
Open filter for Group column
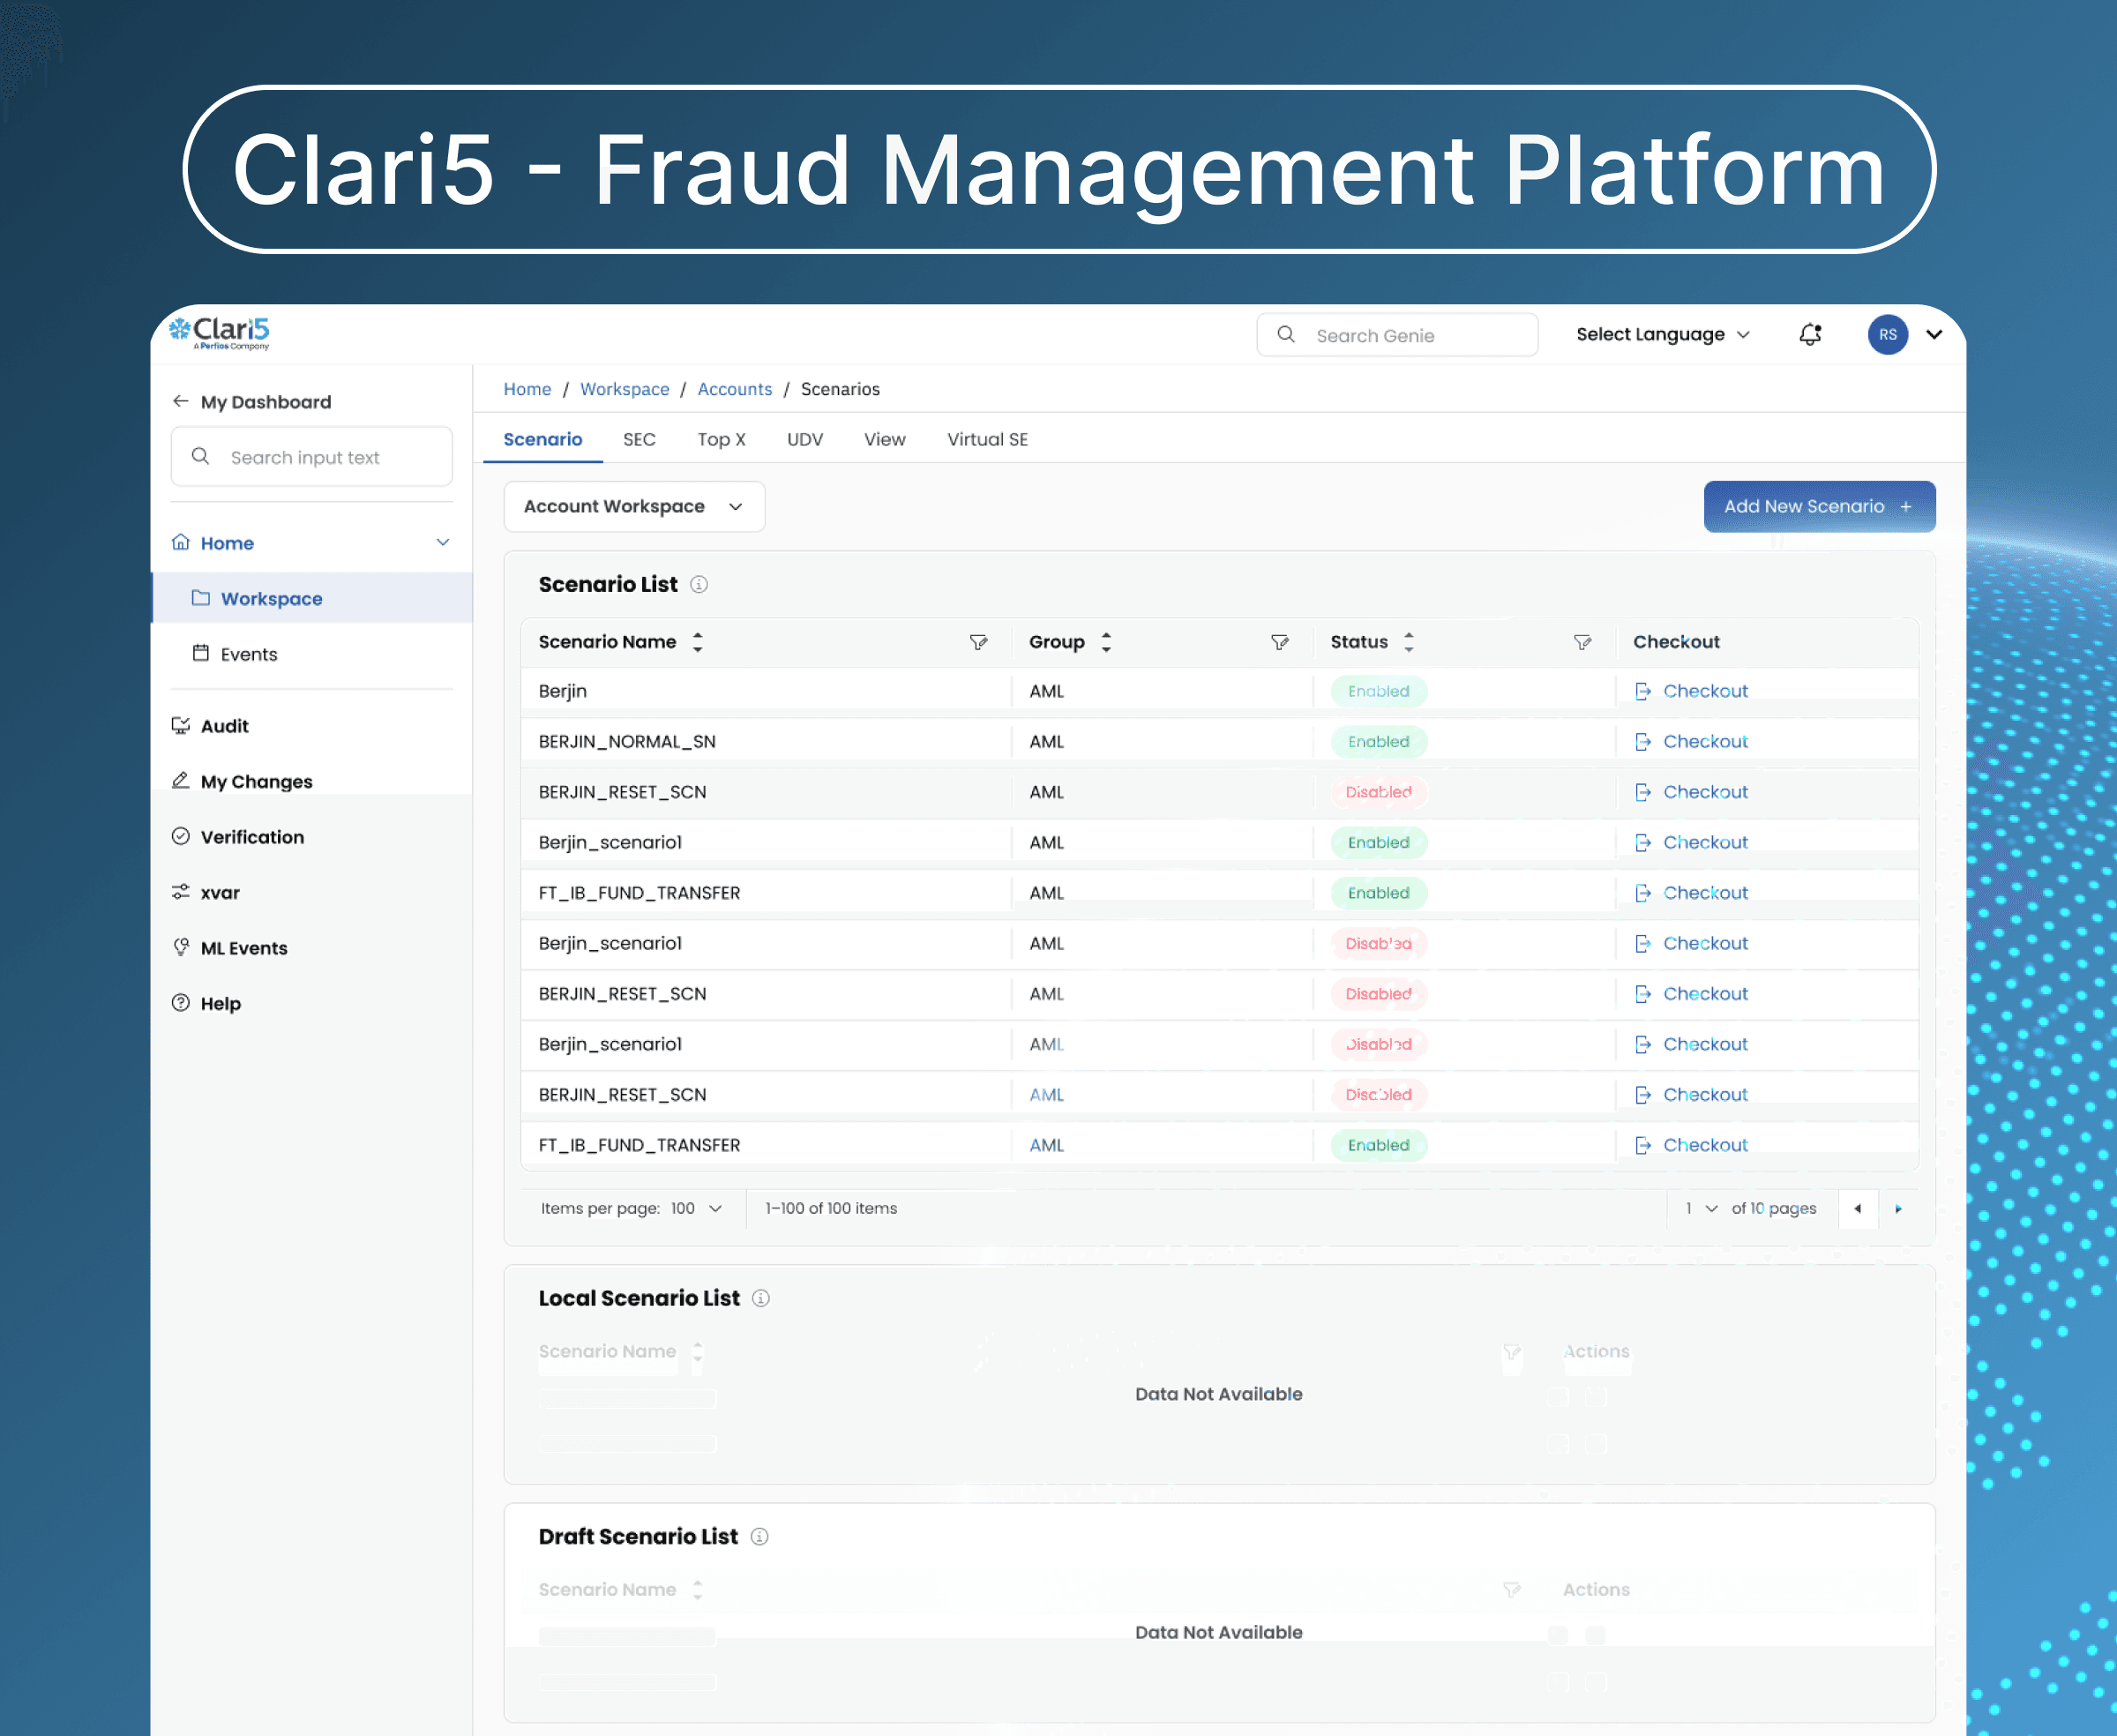pyautogui.click(x=1279, y=642)
